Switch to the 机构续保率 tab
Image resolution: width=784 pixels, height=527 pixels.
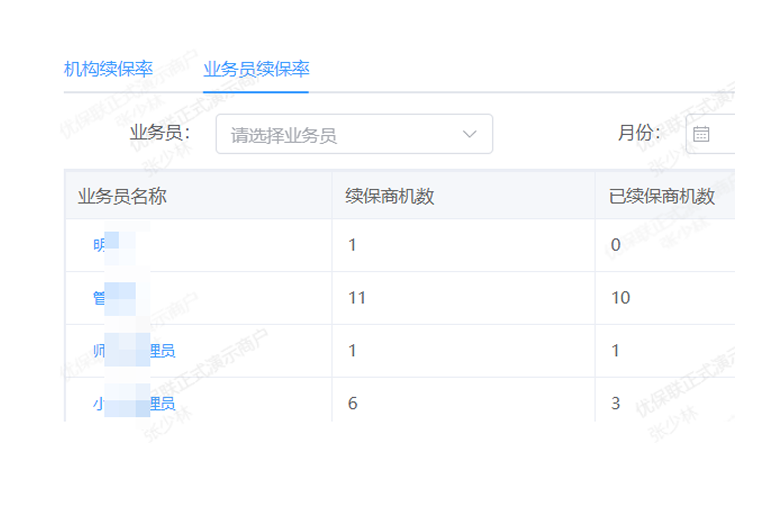(x=108, y=69)
